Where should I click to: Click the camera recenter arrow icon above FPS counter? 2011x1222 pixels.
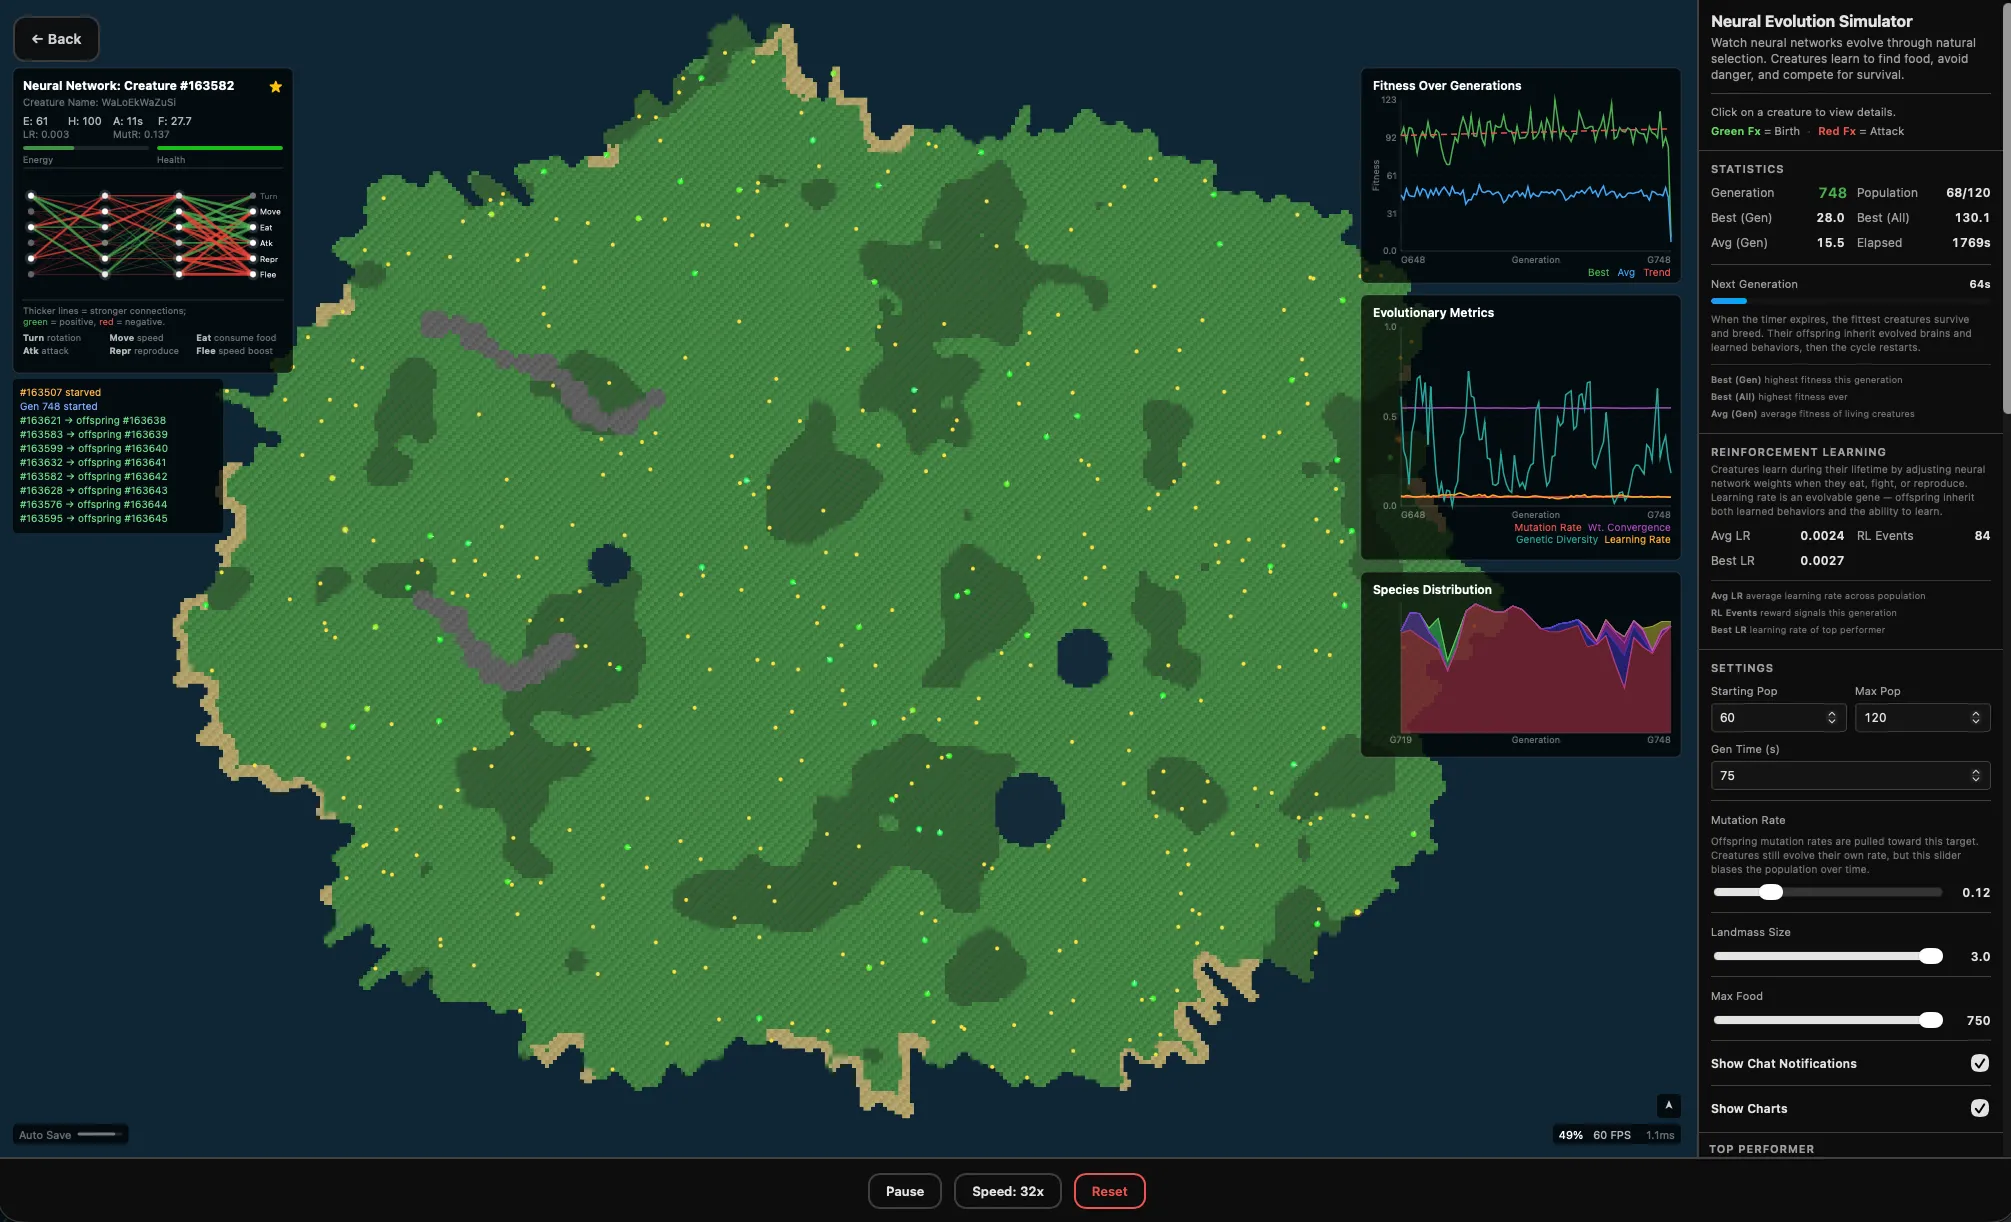(1668, 1105)
